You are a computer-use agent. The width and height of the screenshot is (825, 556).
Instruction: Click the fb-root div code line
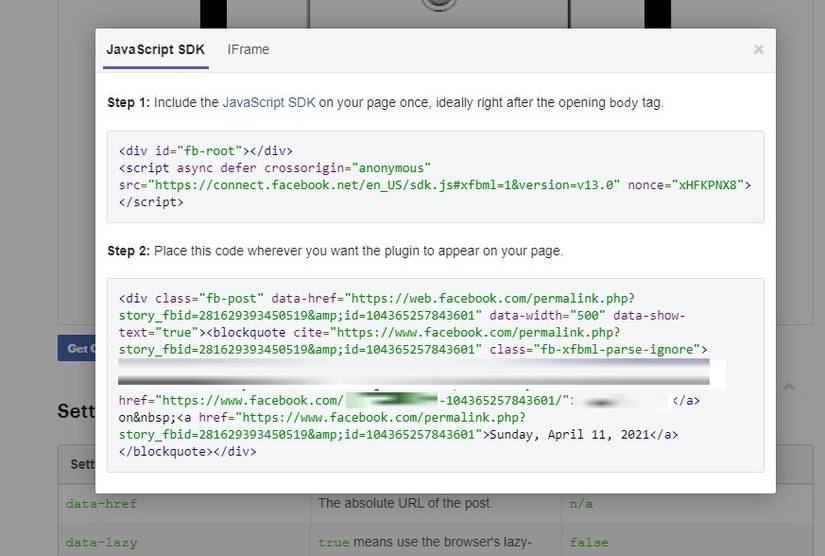point(205,151)
